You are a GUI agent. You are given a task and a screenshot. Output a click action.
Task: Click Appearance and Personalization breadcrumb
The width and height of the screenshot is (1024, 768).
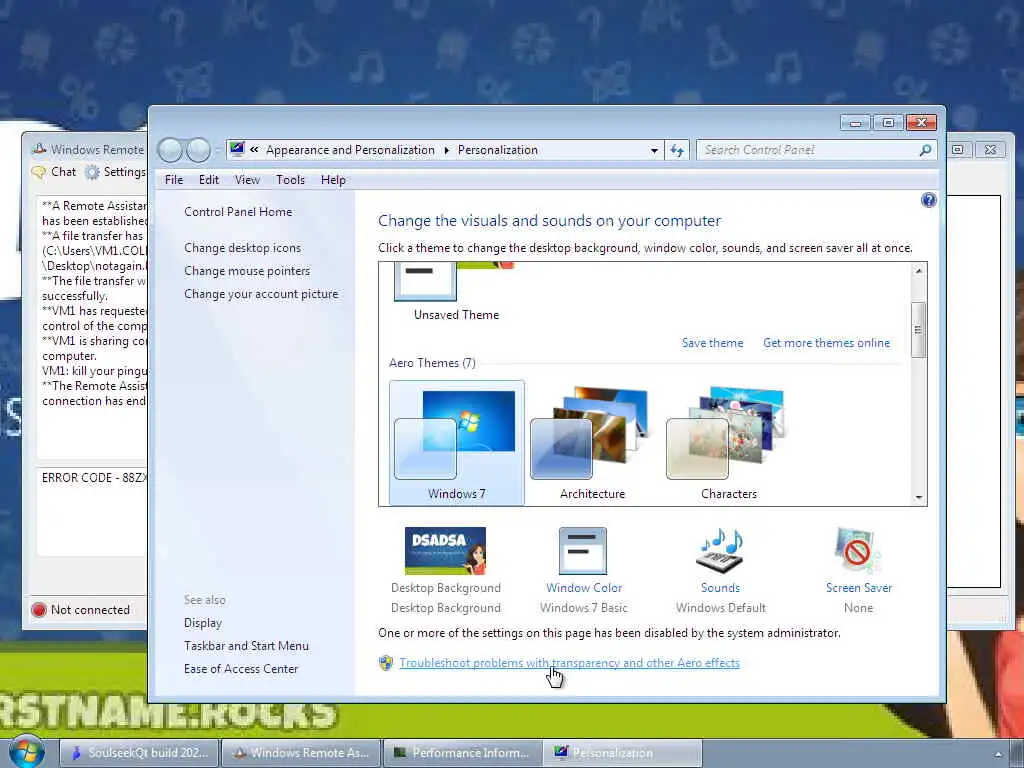pos(350,150)
